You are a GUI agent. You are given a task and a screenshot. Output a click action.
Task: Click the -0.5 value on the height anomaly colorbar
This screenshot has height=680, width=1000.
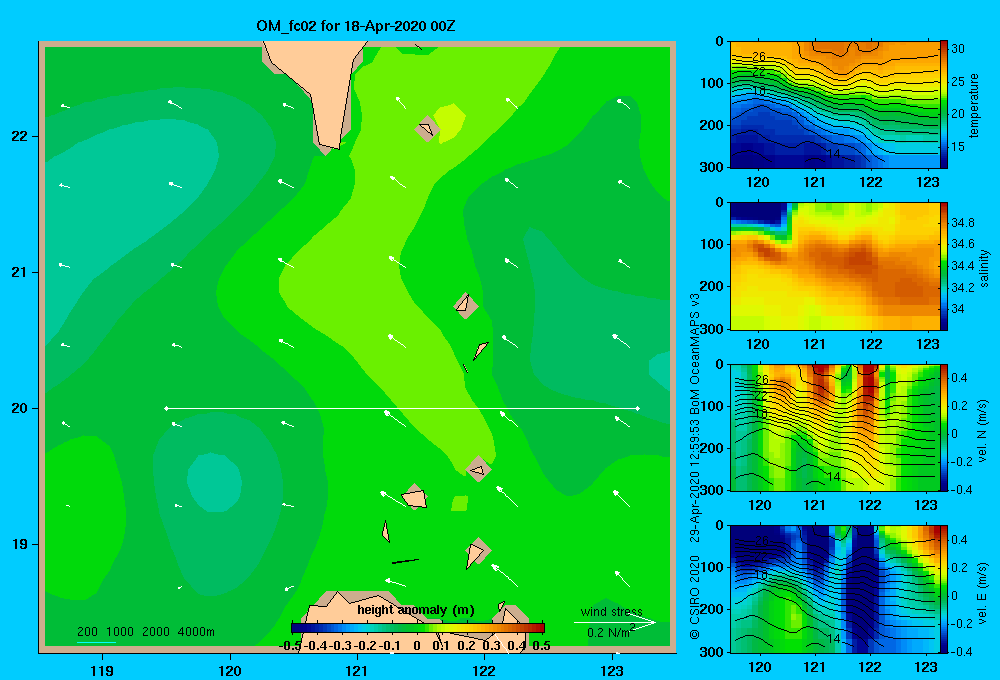290,646
